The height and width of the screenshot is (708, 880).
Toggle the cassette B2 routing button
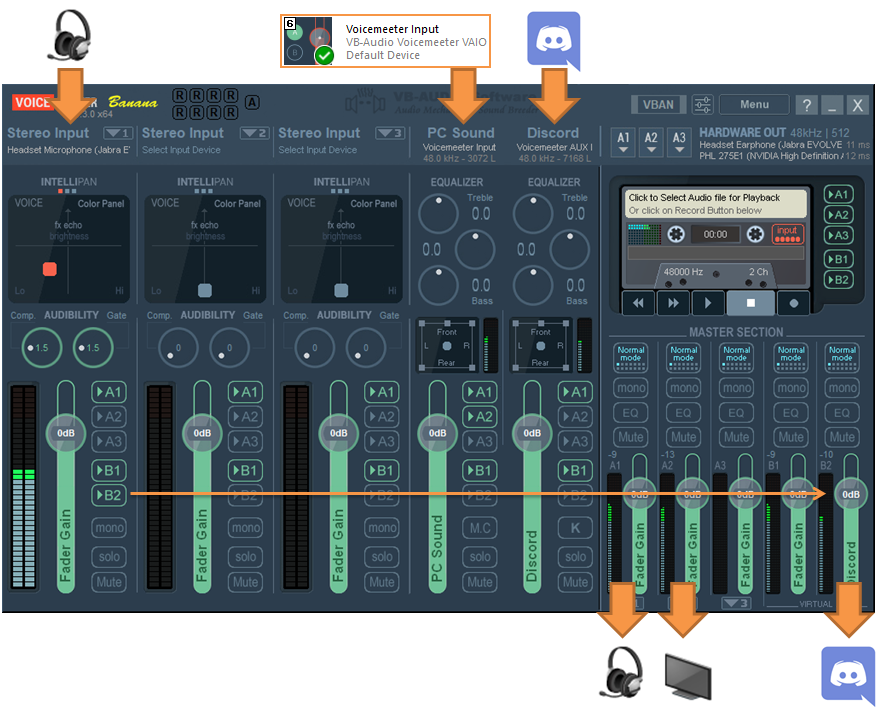[838, 279]
